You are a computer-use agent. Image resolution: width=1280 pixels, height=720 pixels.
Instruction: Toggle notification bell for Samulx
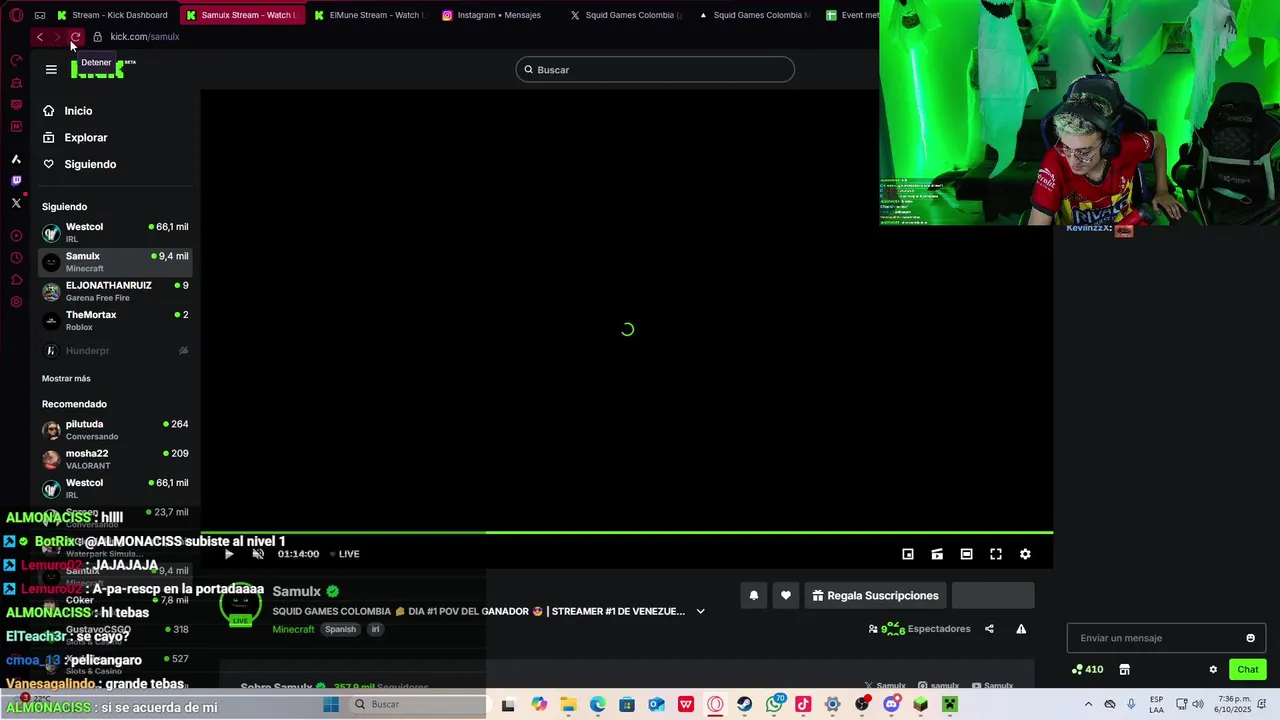point(754,596)
